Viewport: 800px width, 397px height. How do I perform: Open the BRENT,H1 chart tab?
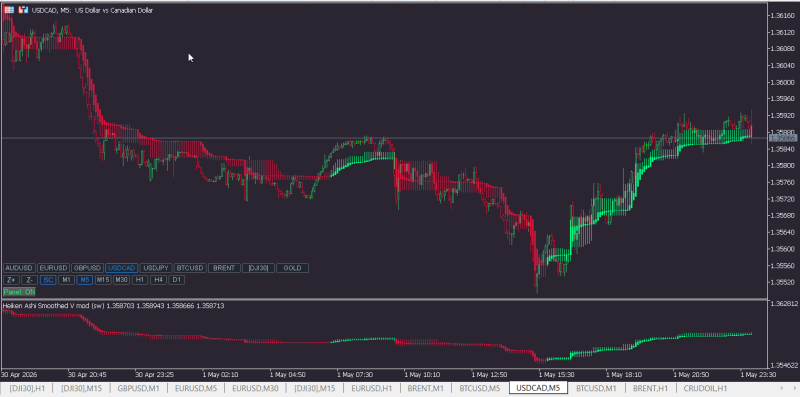pyautogui.click(x=651, y=388)
